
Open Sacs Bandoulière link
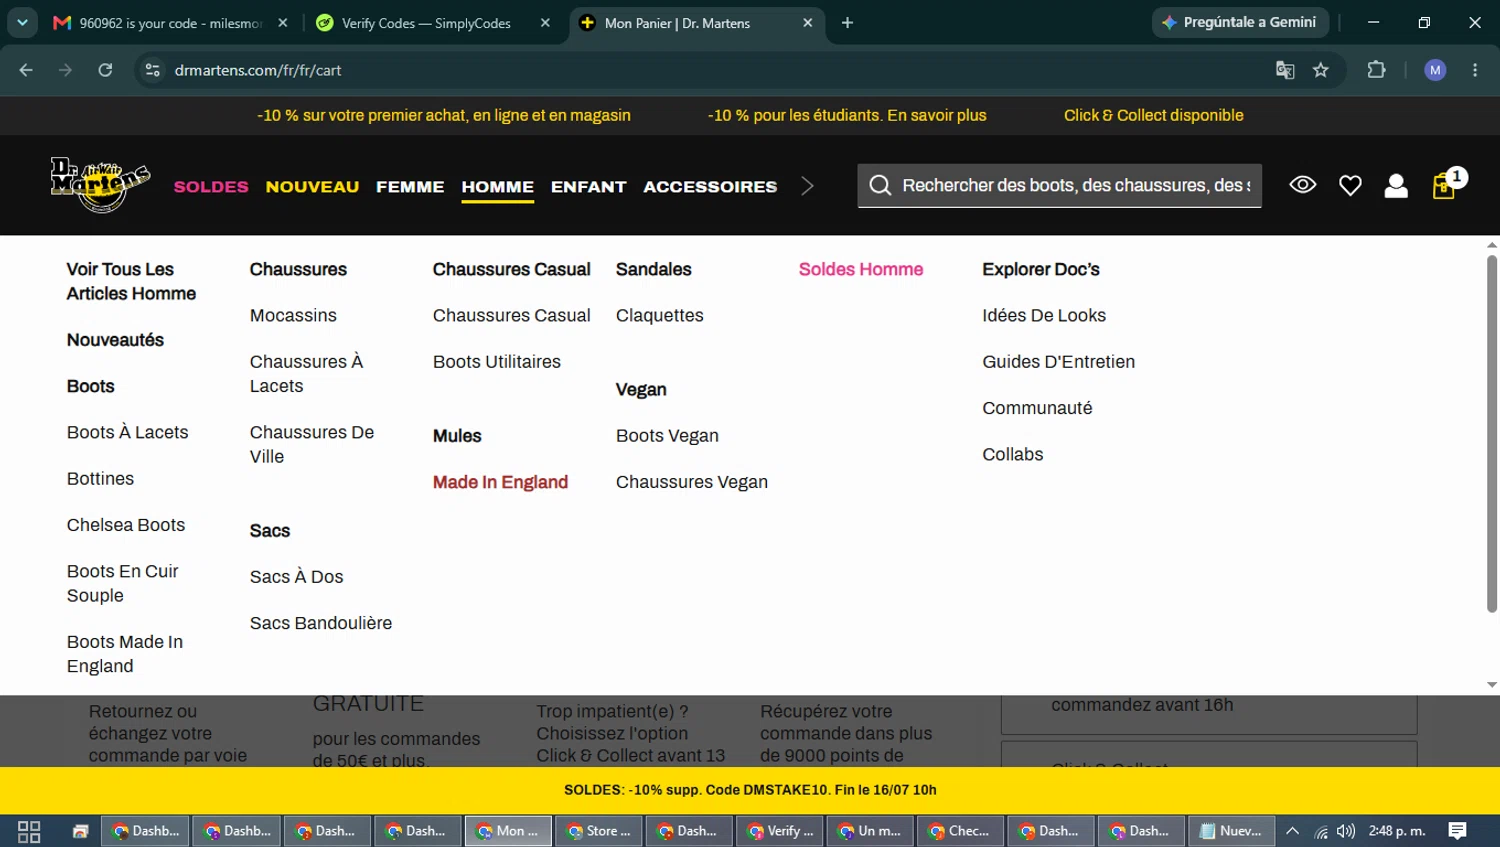pos(321,623)
